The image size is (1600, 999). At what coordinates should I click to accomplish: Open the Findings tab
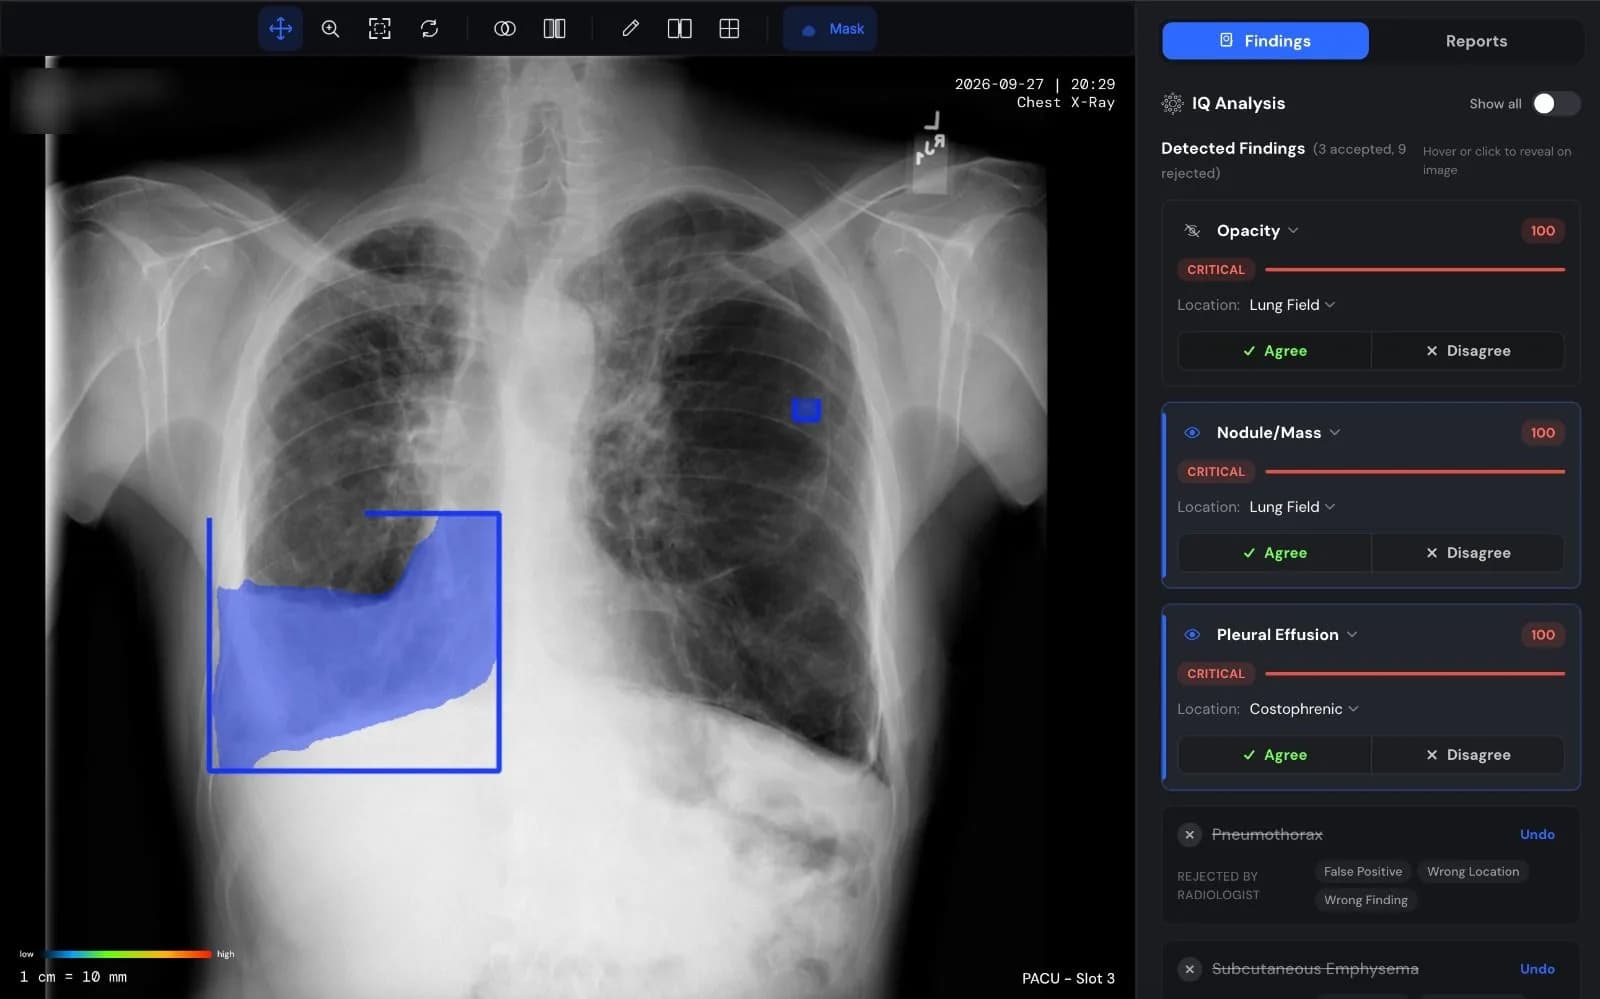[x=1265, y=41]
